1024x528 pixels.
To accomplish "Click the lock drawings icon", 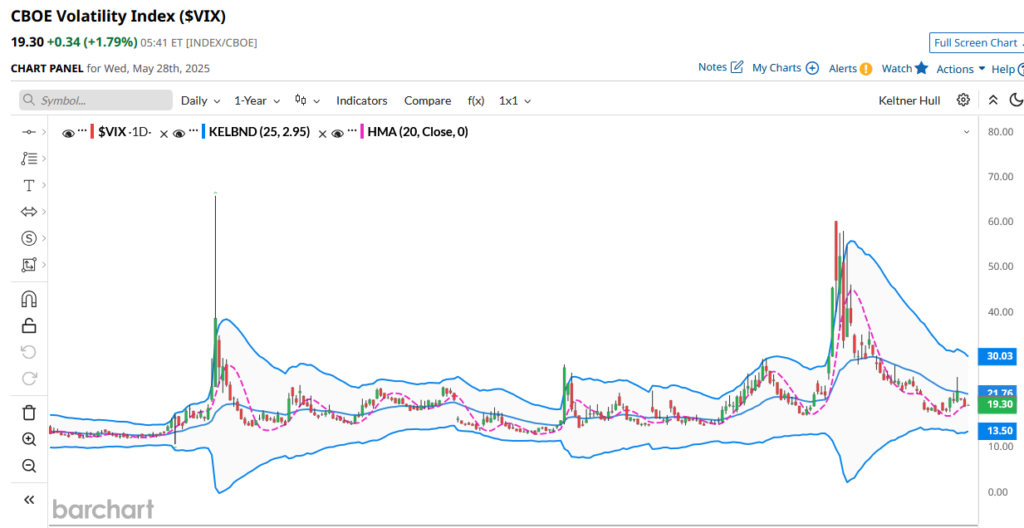I will 29,325.
